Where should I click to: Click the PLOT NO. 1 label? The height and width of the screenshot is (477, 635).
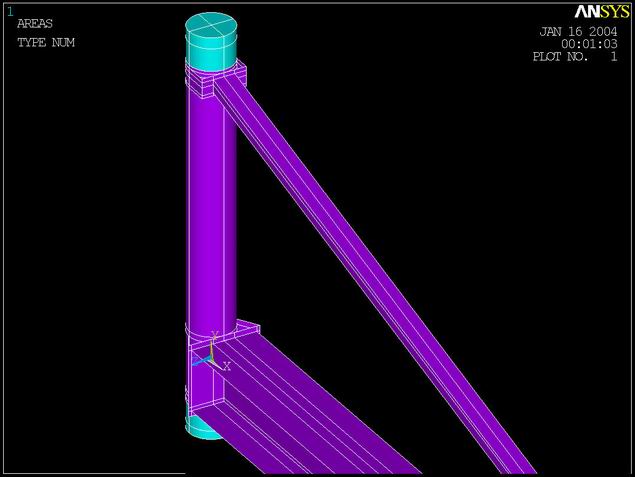pos(575,56)
